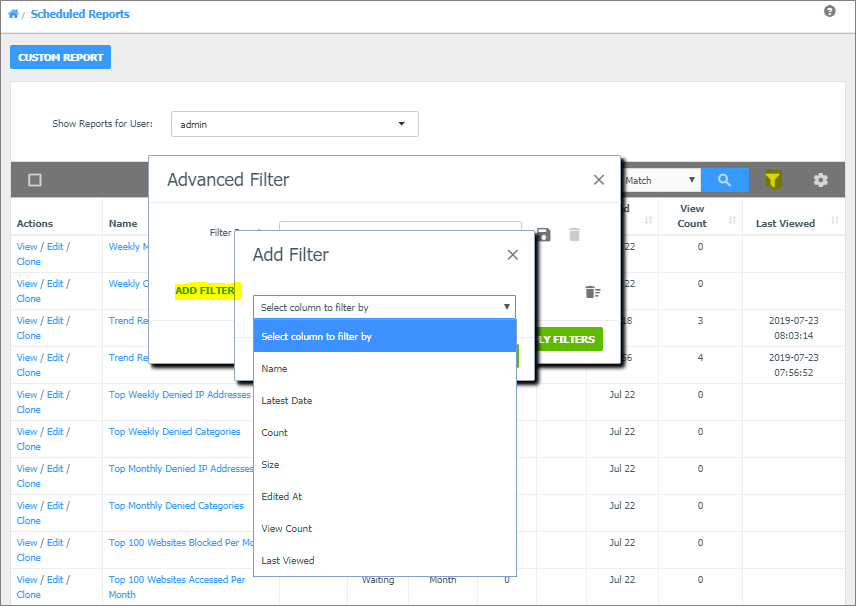Viewport: 856px width, 606px height.
Task: Select Latest Date from the column list
Action: coord(385,400)
